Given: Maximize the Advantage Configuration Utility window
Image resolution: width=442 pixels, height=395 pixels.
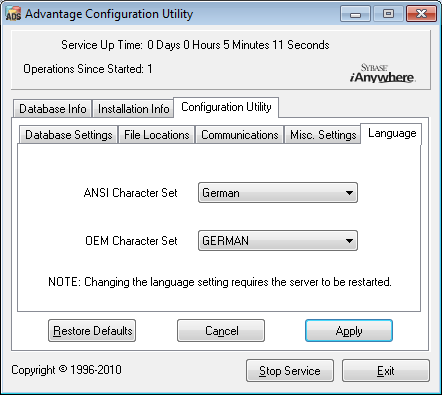Looking at the screenshot, I should pos(388,14).
